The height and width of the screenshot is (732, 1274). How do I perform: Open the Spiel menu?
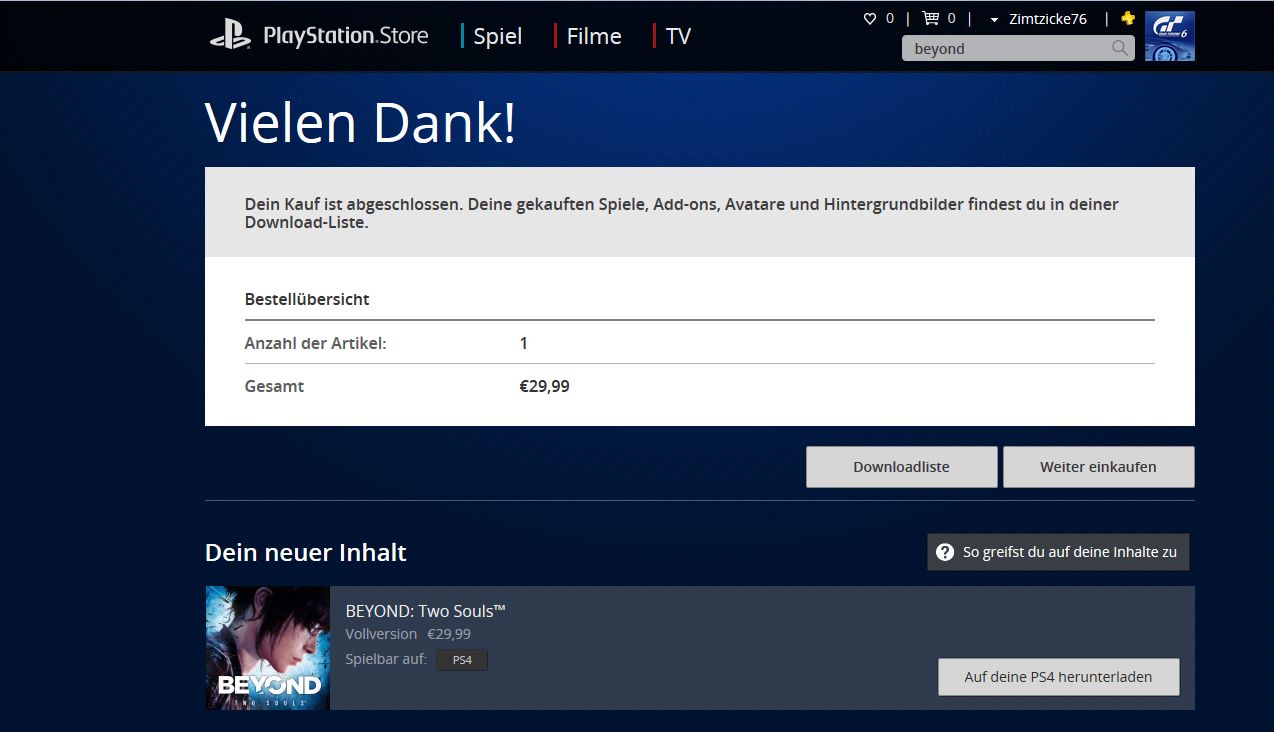(498, 36)
